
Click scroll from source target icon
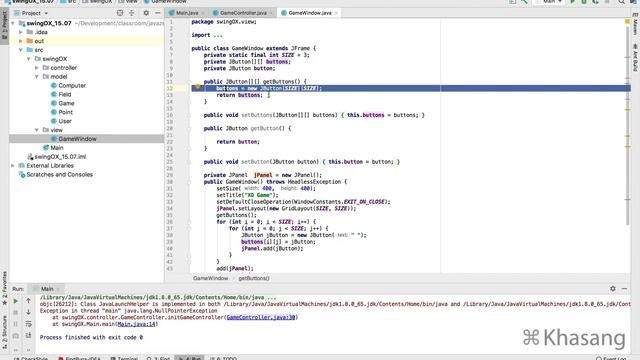120,13
